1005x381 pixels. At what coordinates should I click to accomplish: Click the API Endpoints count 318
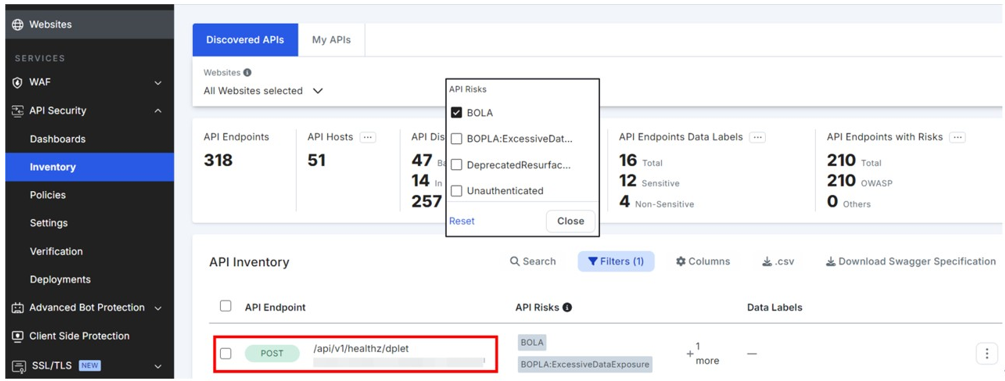click(x=218, y=160)
